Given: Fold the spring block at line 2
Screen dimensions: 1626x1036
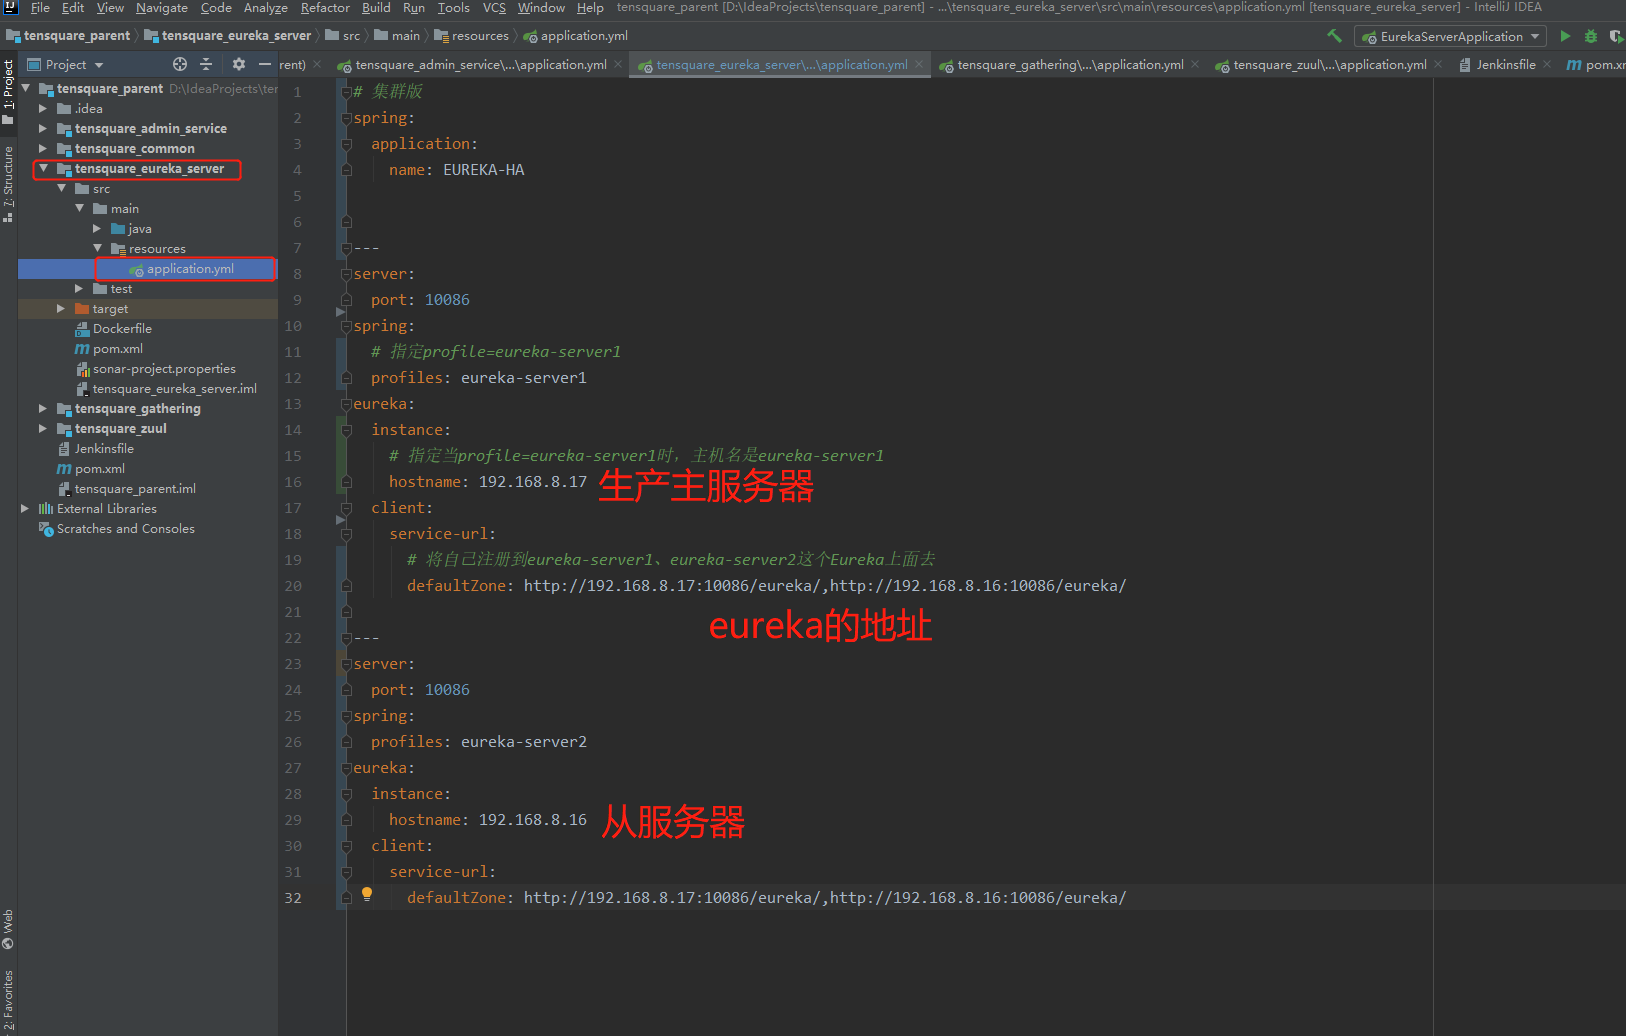Looking at the screenshot, I should point(346,118).
